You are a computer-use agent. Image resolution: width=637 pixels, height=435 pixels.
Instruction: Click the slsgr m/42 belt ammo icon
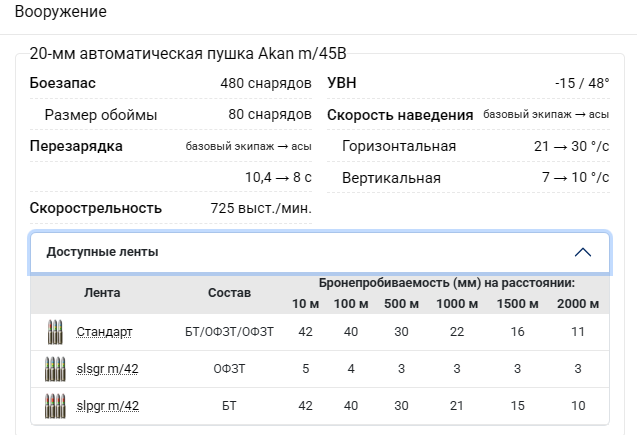pyautogui.click(x=54, y=369)
